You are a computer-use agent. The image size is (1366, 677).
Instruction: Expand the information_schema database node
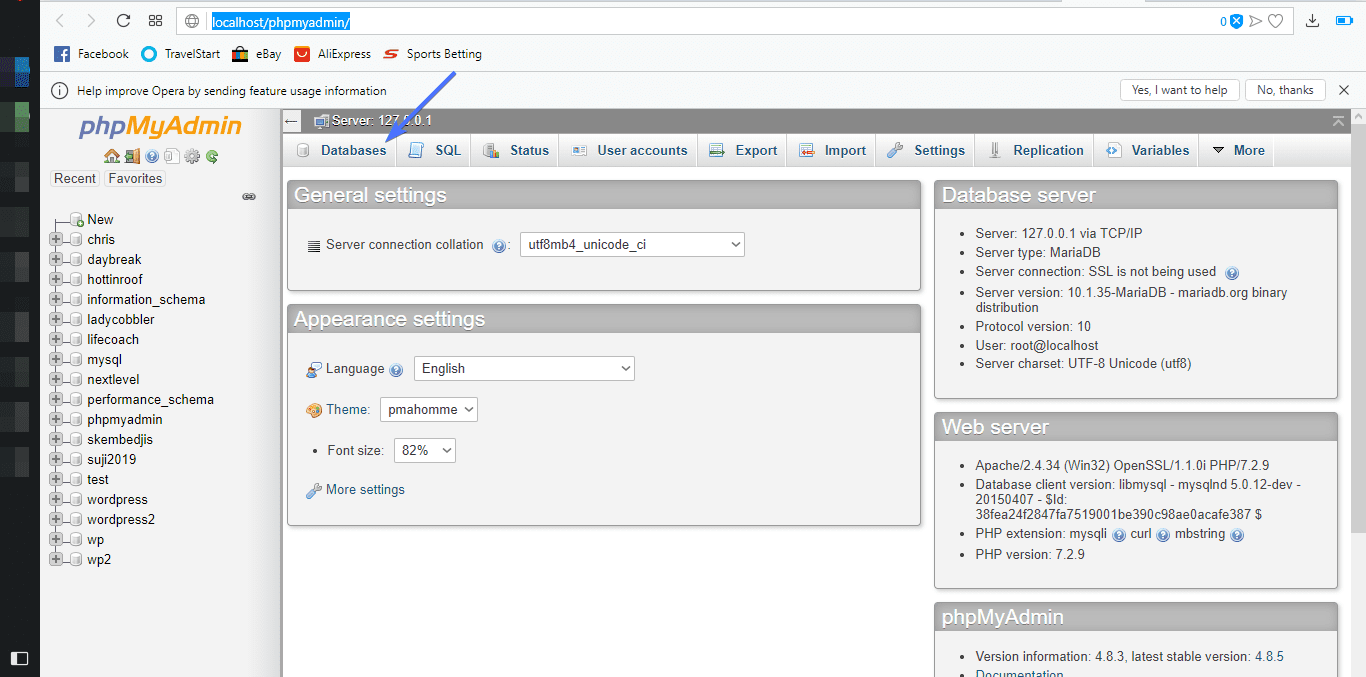click(56, 300)
